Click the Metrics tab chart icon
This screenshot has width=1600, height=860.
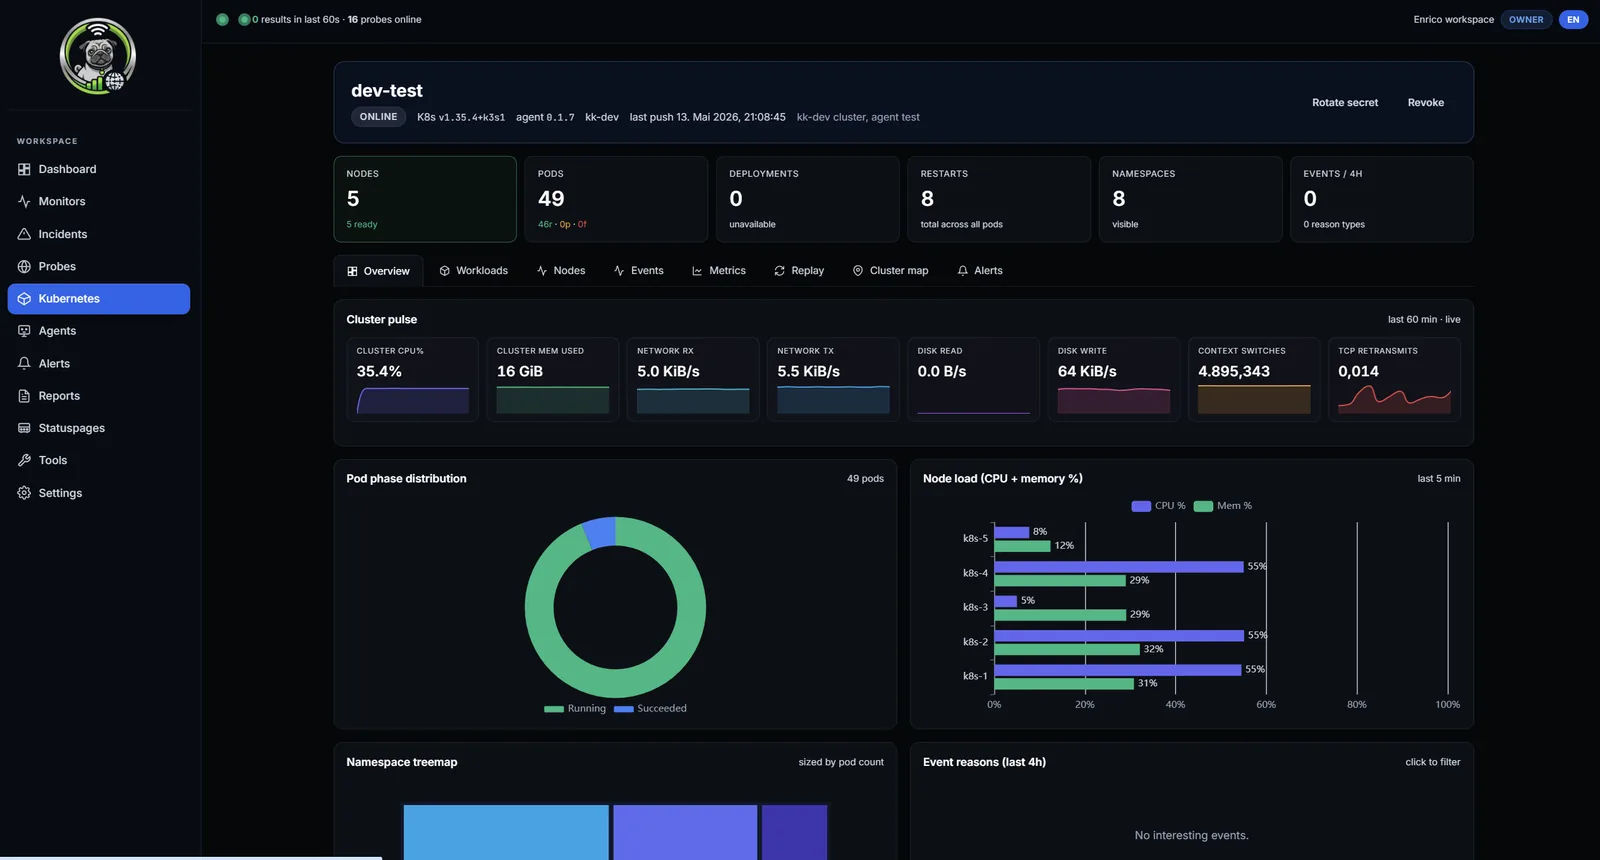coord(697,271)
